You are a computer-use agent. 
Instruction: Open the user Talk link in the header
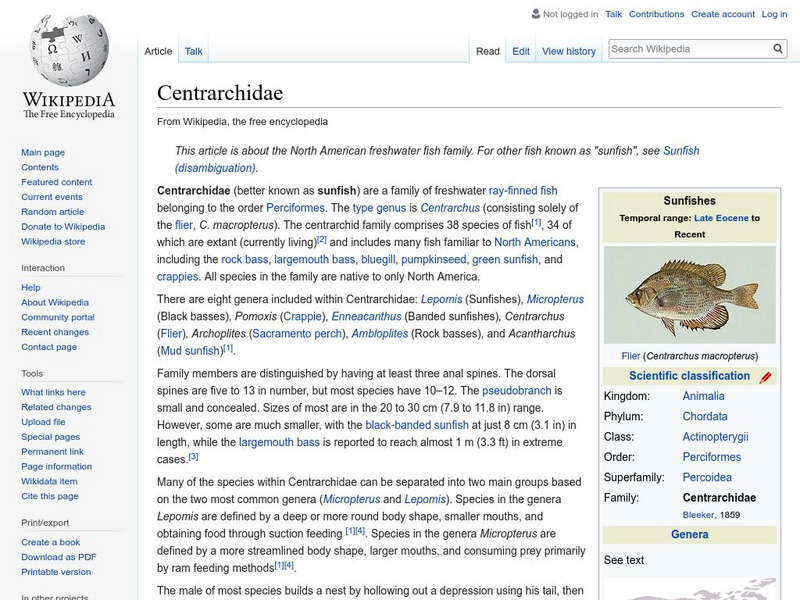pyautogui.click(x=613, y=14)
